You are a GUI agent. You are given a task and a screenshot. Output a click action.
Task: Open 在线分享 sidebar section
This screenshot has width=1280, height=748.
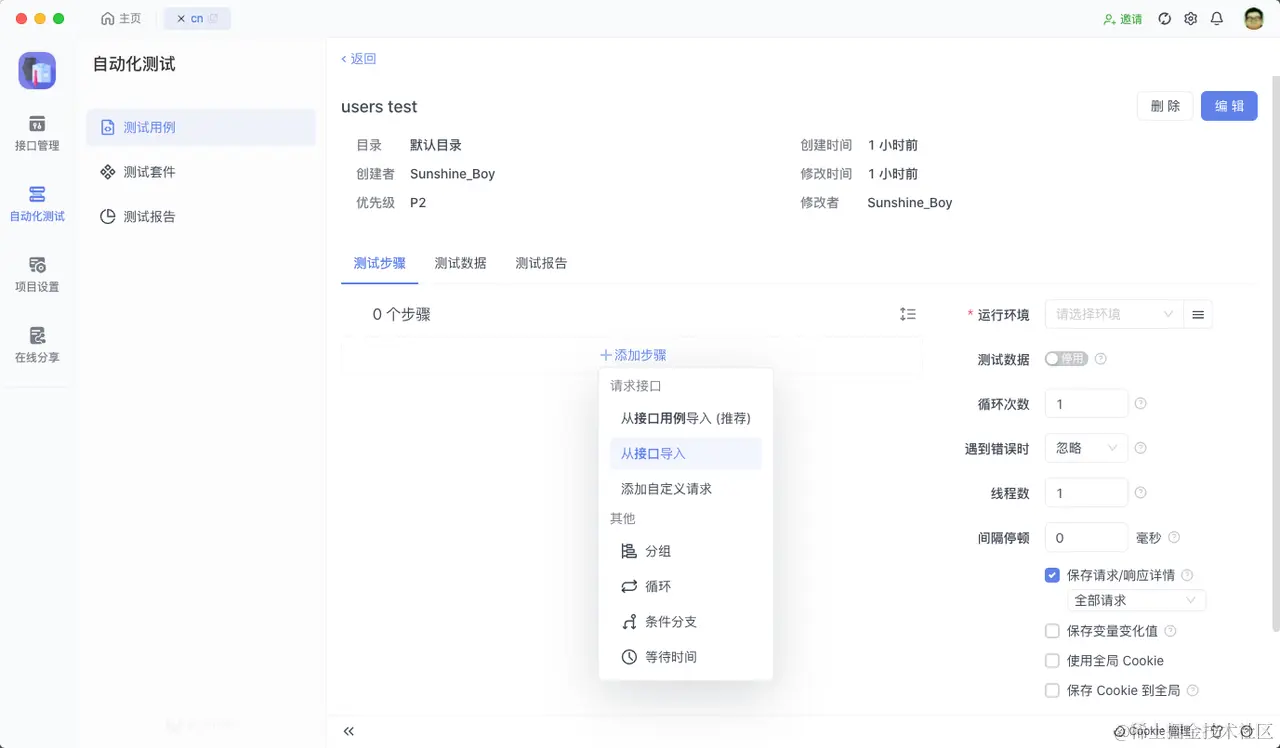click(37, 345)
